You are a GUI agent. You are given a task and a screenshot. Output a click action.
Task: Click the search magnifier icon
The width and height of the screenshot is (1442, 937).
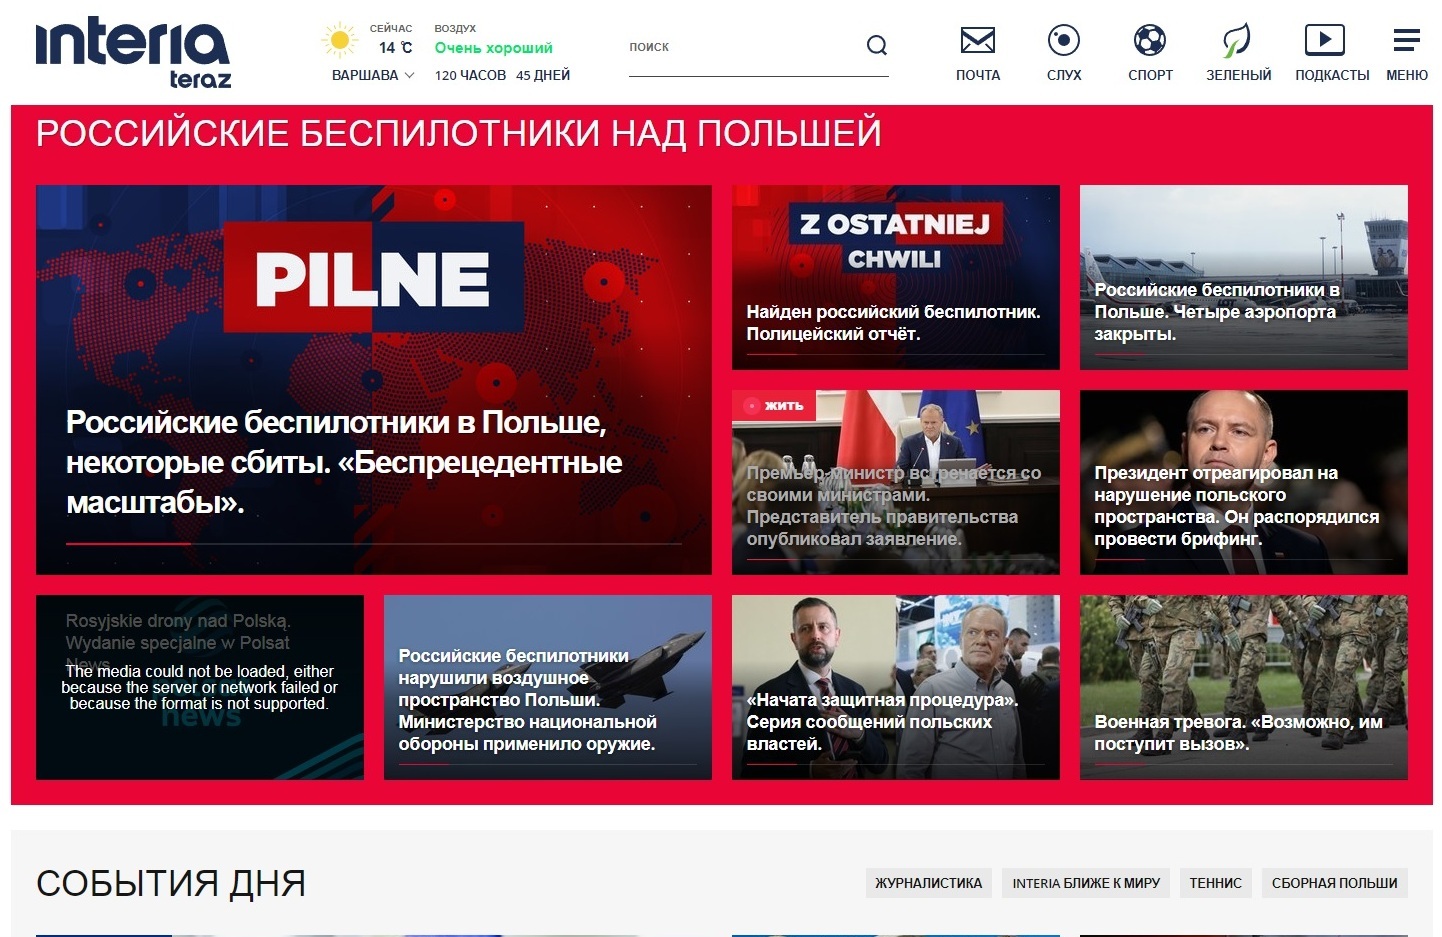pyautogui.click(x=876, y=46)
